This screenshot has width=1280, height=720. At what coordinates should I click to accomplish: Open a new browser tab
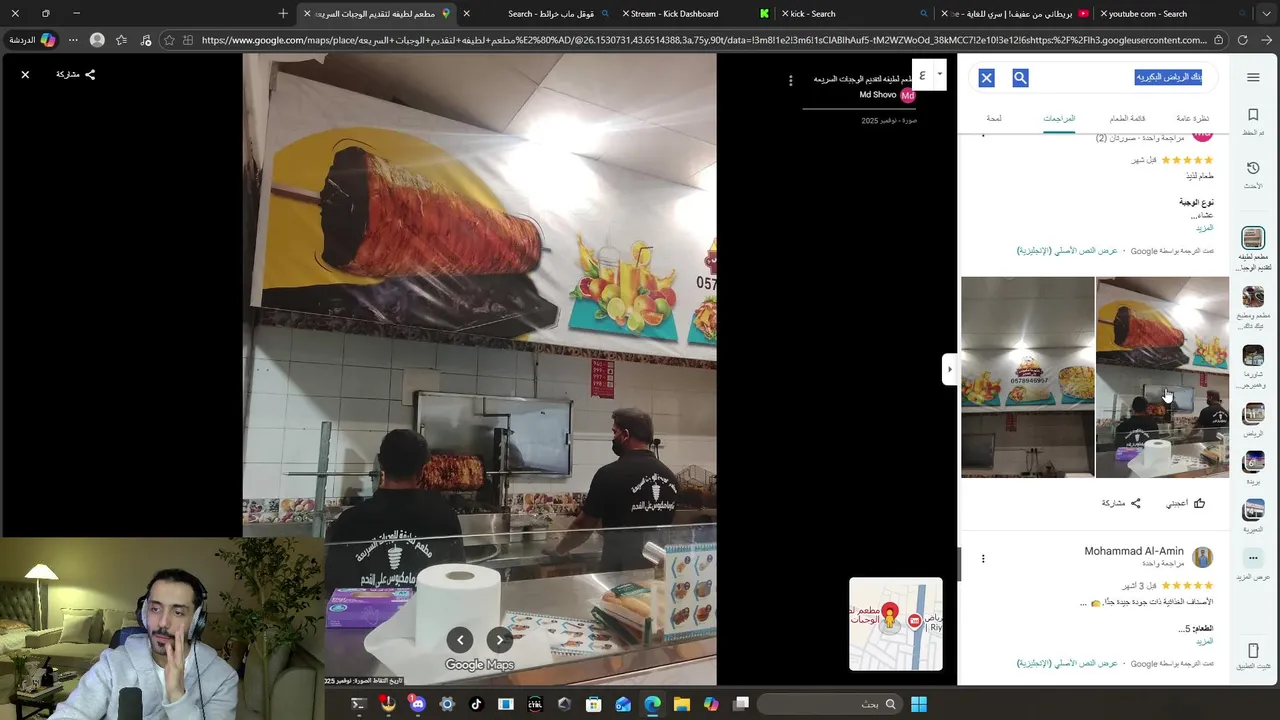coord(283,14)
